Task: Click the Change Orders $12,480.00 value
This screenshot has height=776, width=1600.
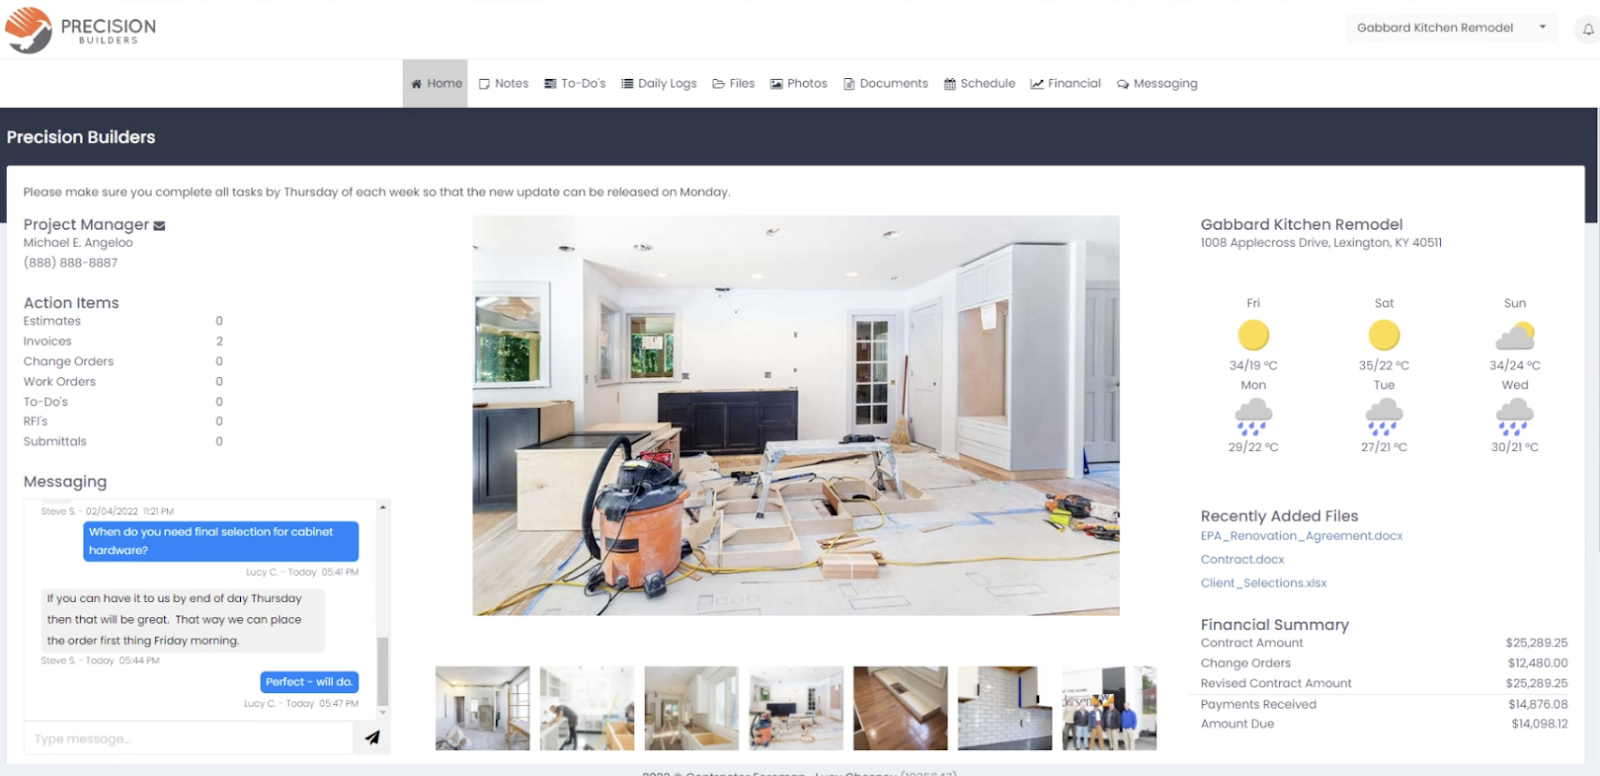Action: pyautogui.click(x=1537, y=663)
